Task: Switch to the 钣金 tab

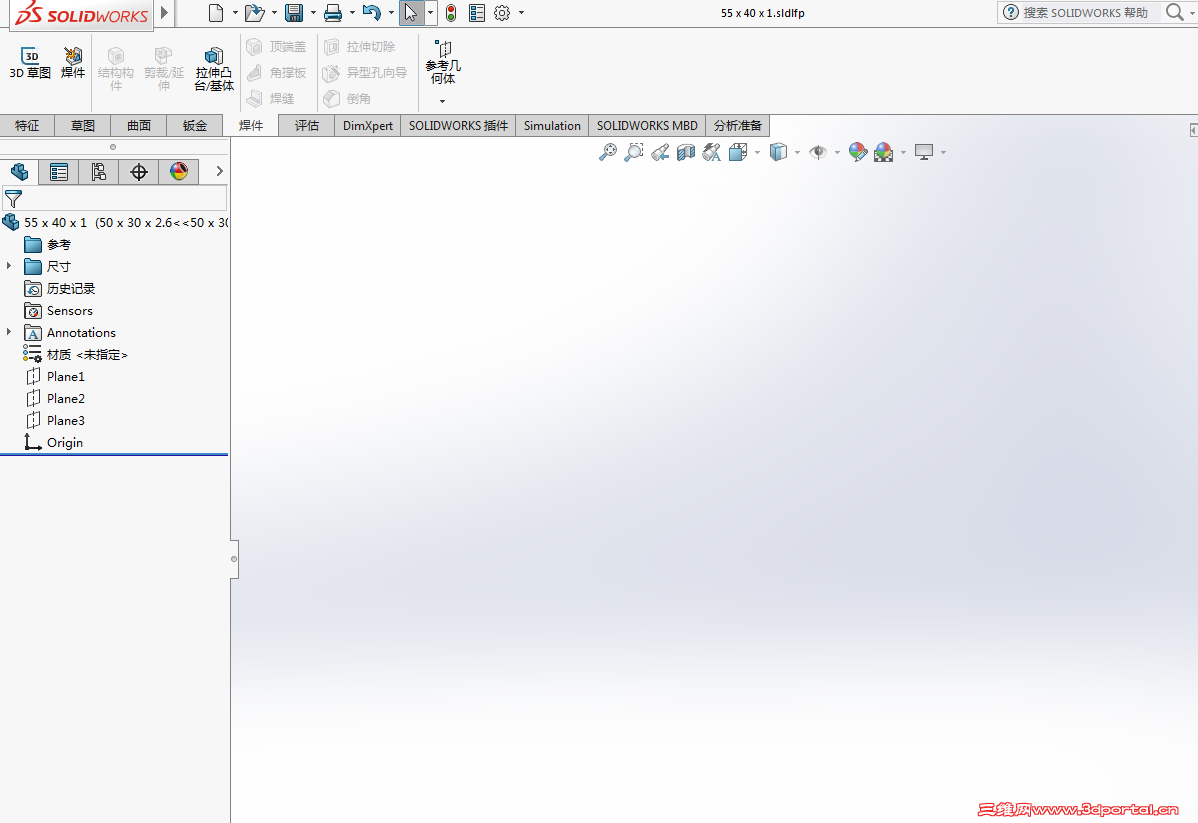Action: (195, 125)
